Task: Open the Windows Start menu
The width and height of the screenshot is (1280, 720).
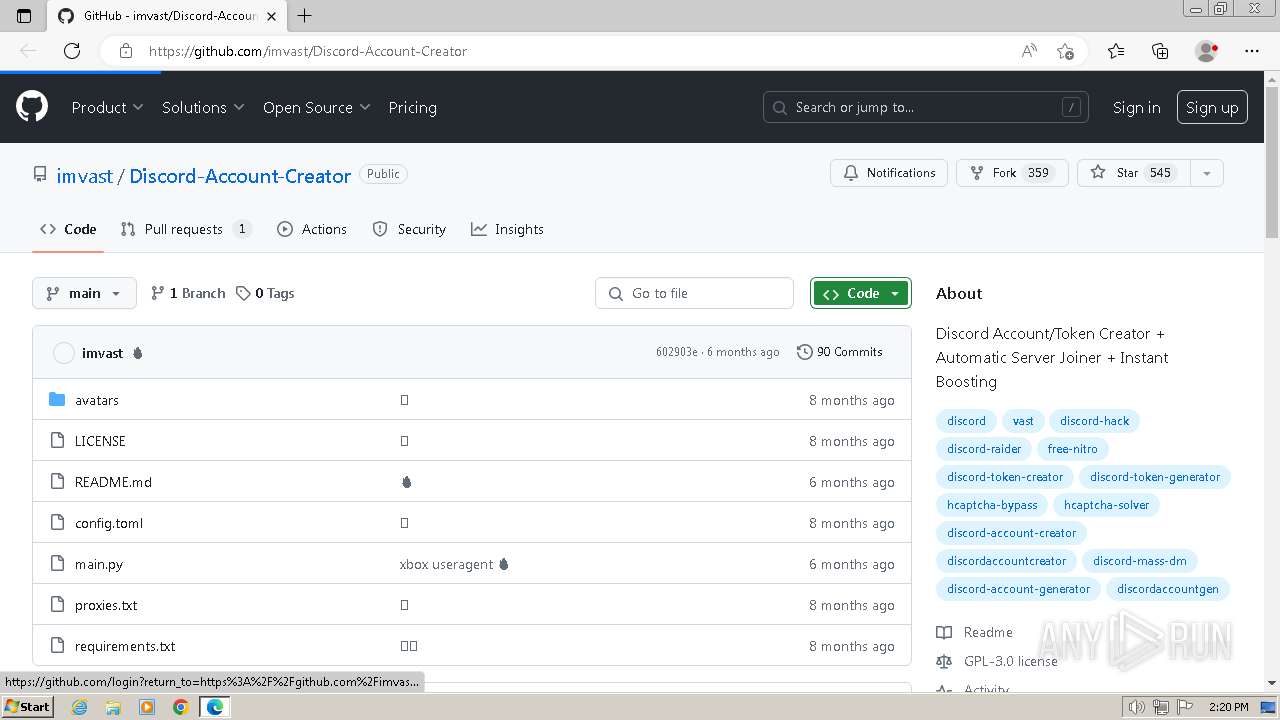Action: [27, 707]
